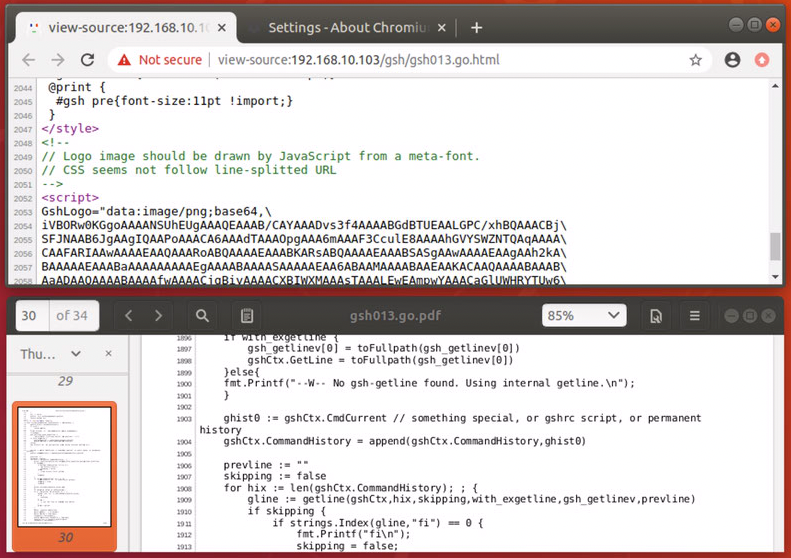This screenshot has height=558, width=791.
Task: Open file options menu in PDF viewer
Action: (x=656, y=316)
